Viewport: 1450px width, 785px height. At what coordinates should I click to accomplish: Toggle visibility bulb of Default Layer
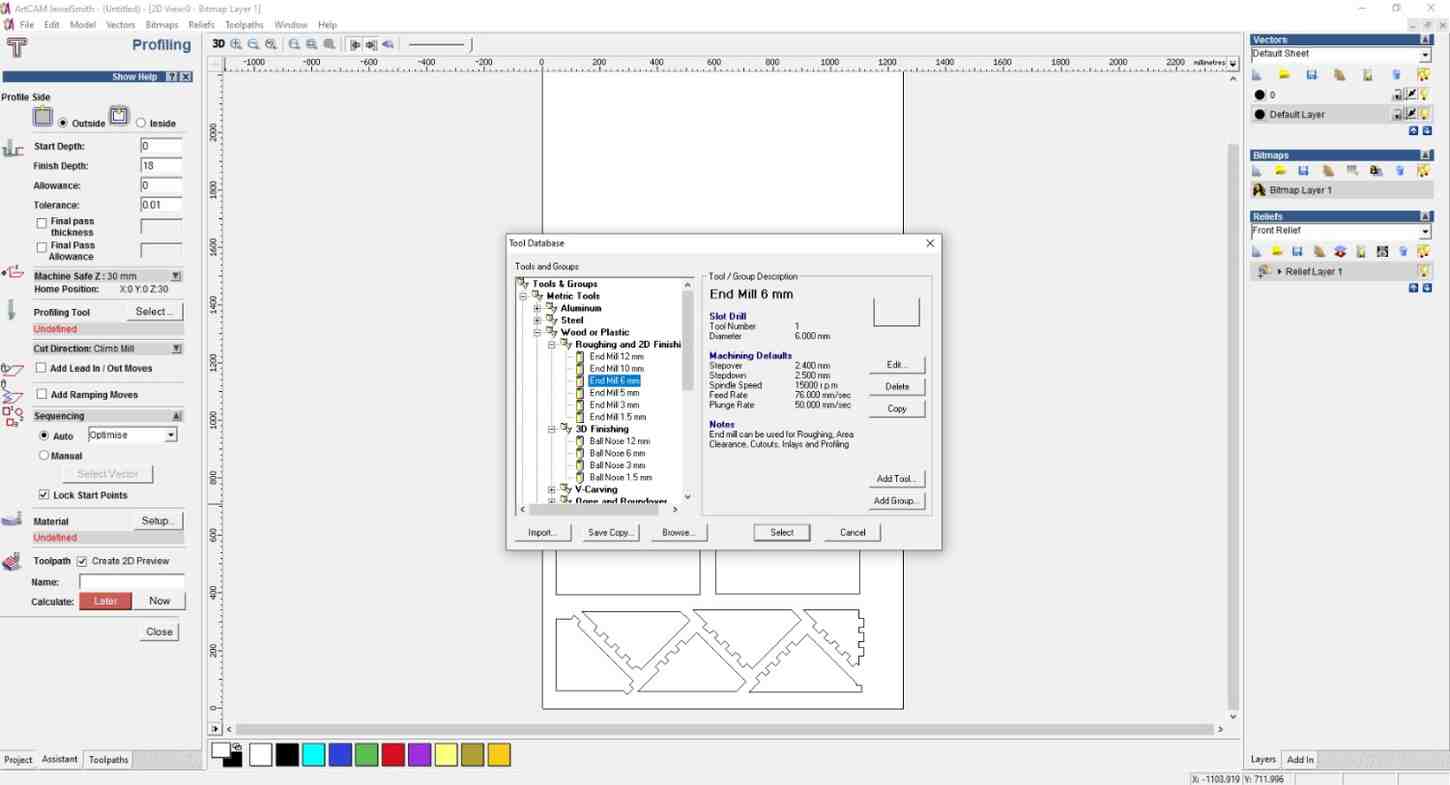click(x=1424, y=114)
